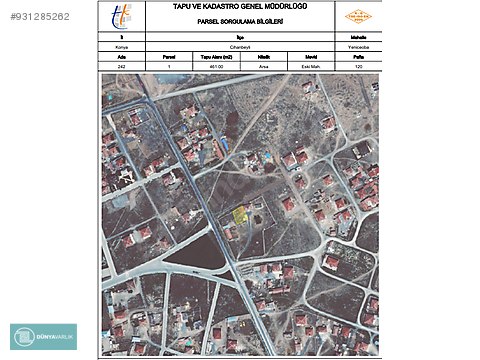The image size is (480, 360).
Task: Click the "Mahalle" column header cell
Action: click(358, 37)
